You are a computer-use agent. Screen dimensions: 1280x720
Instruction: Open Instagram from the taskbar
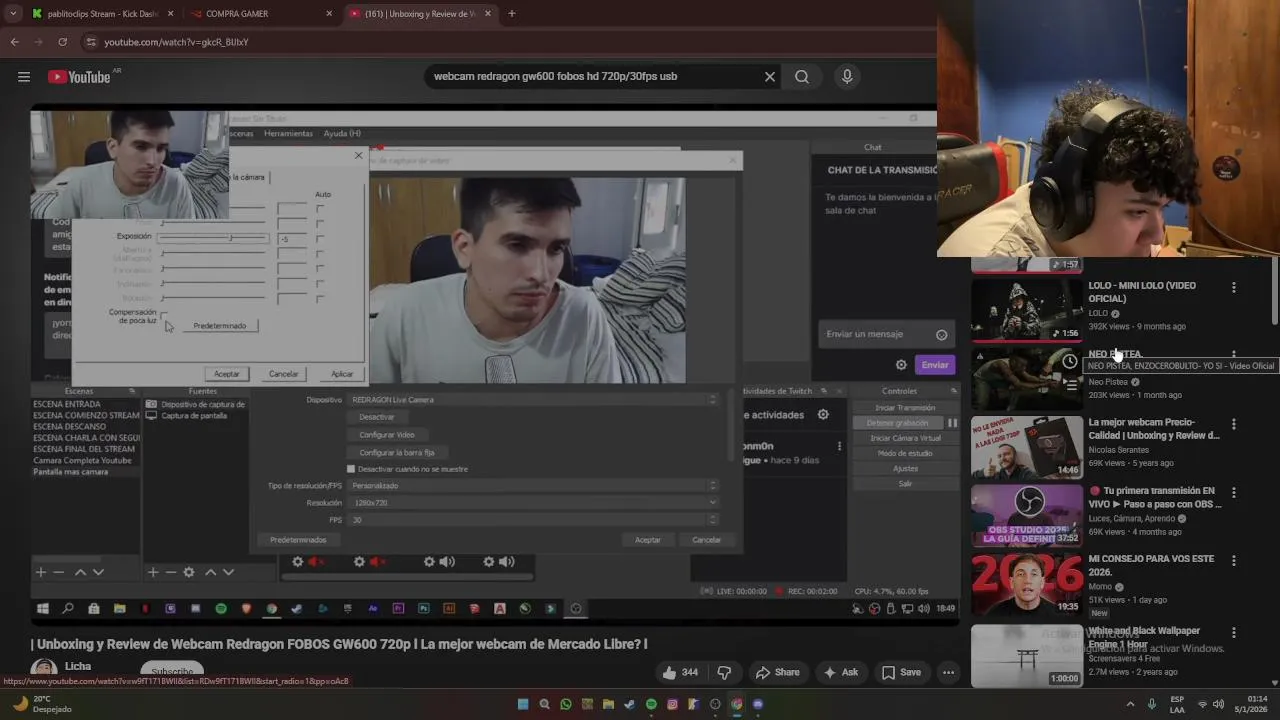click(x=672, y=704)
